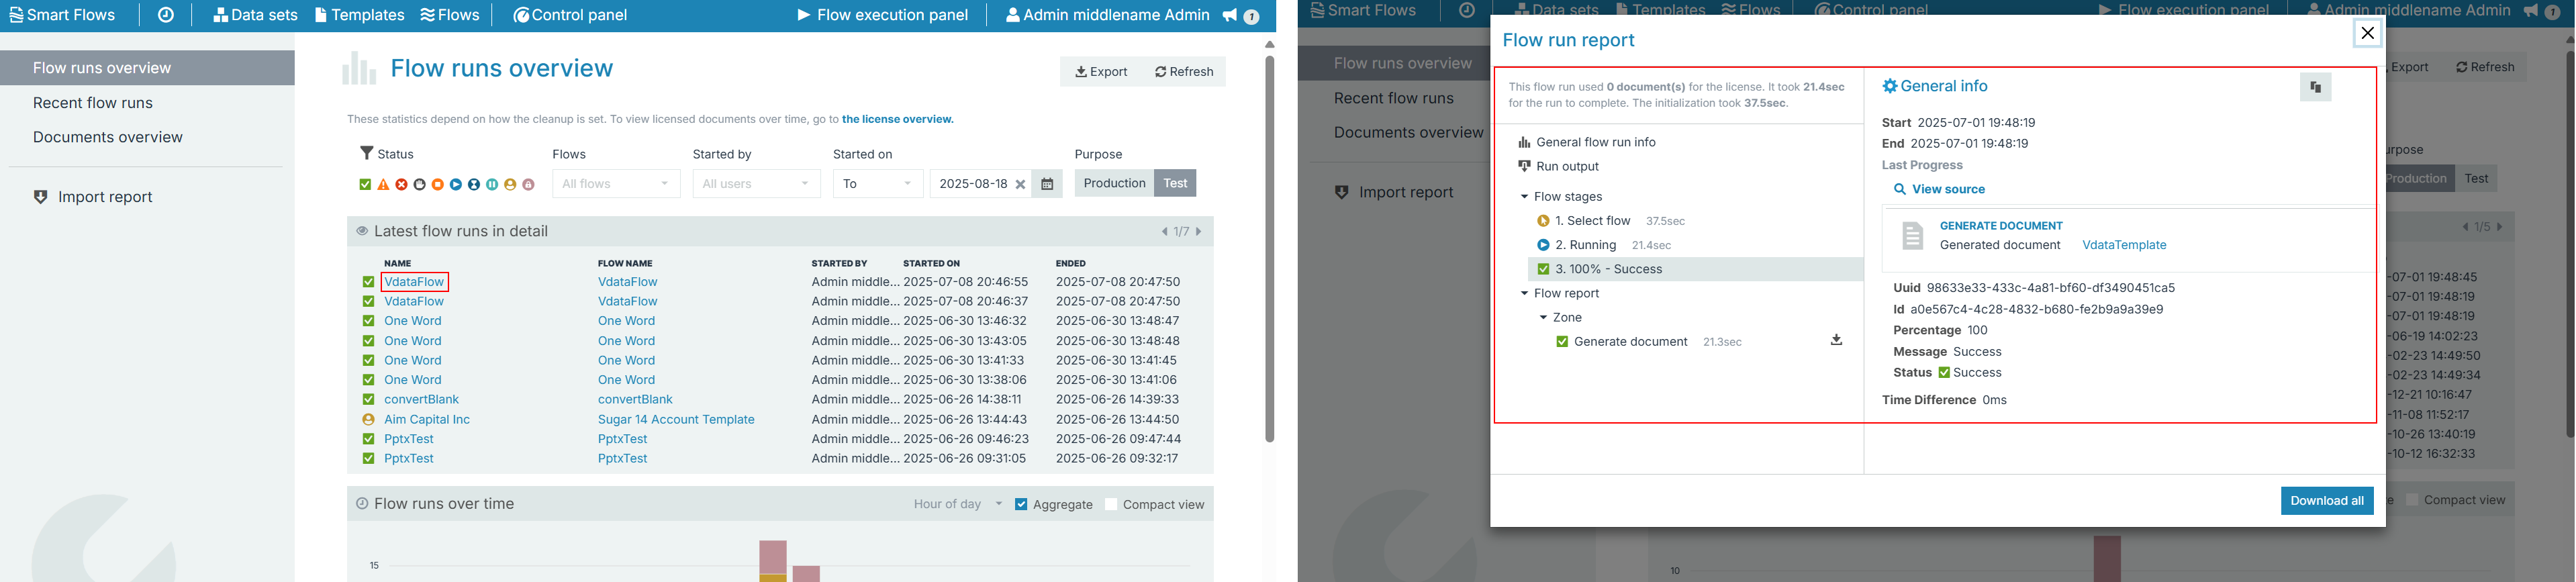Click the round icon right of the megaphone, left window

(x=1251, y=16)
